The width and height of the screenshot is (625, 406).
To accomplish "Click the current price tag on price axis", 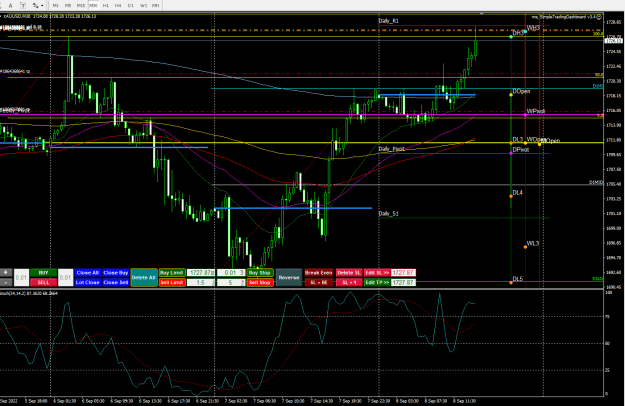I will click(613, 41).
